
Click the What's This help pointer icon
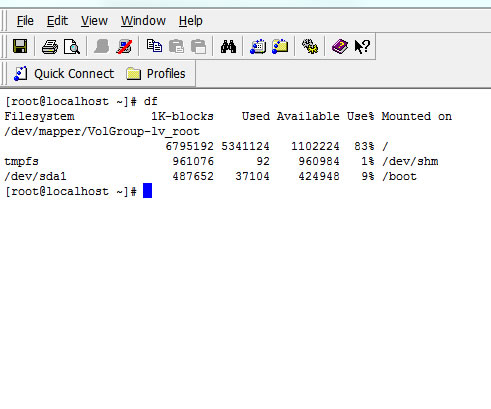click(362, 46)
